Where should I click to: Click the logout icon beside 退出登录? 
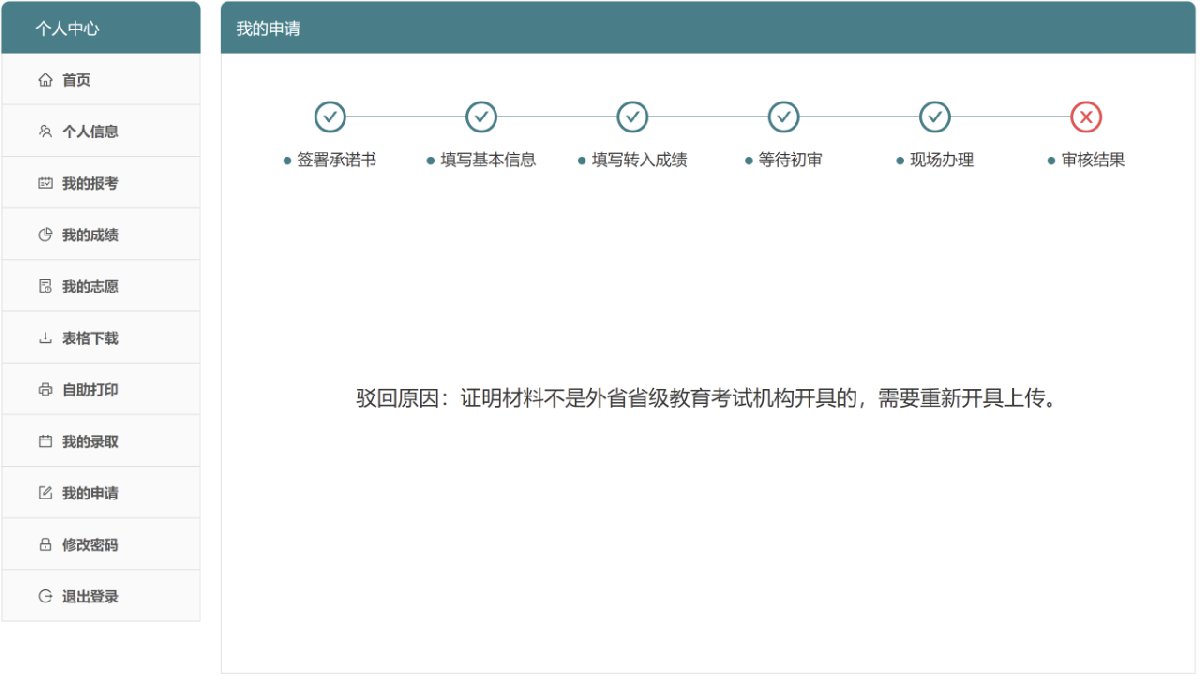point(45,596)
